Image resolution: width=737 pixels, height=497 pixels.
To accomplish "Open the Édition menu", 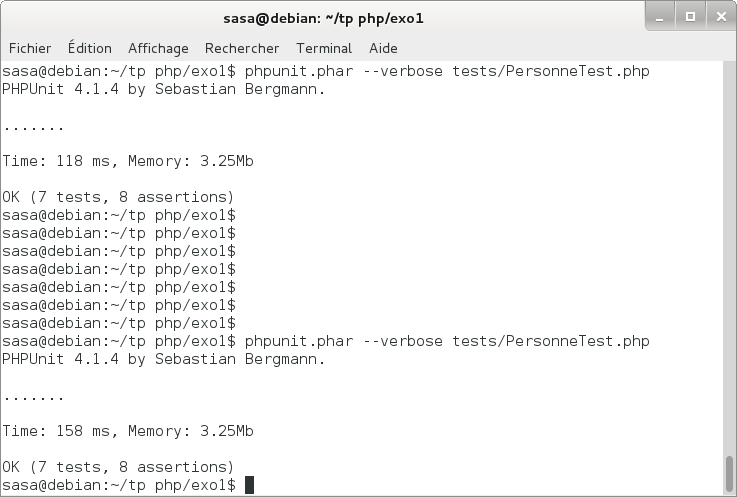I will [90, 48].
